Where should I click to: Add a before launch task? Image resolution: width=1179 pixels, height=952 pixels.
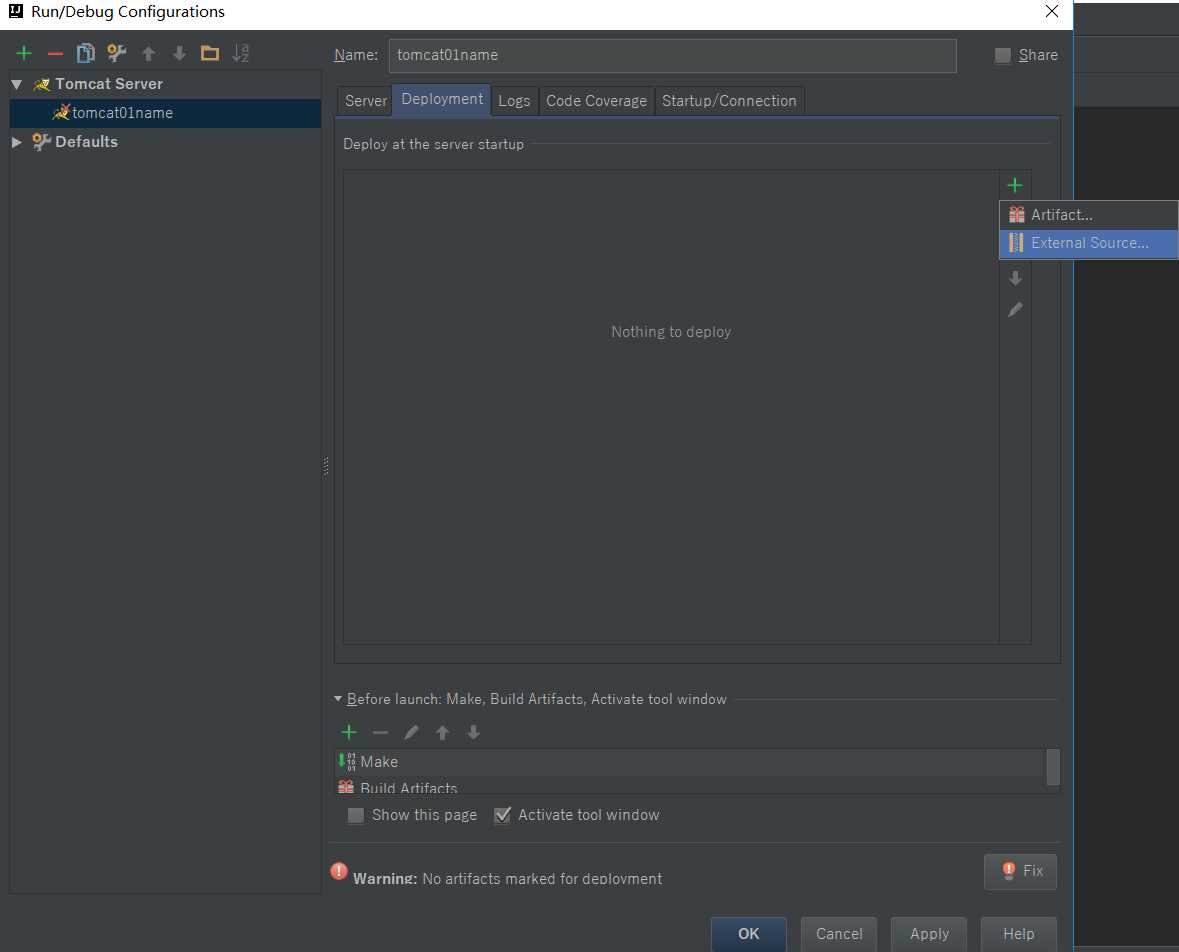pos(349,732)
